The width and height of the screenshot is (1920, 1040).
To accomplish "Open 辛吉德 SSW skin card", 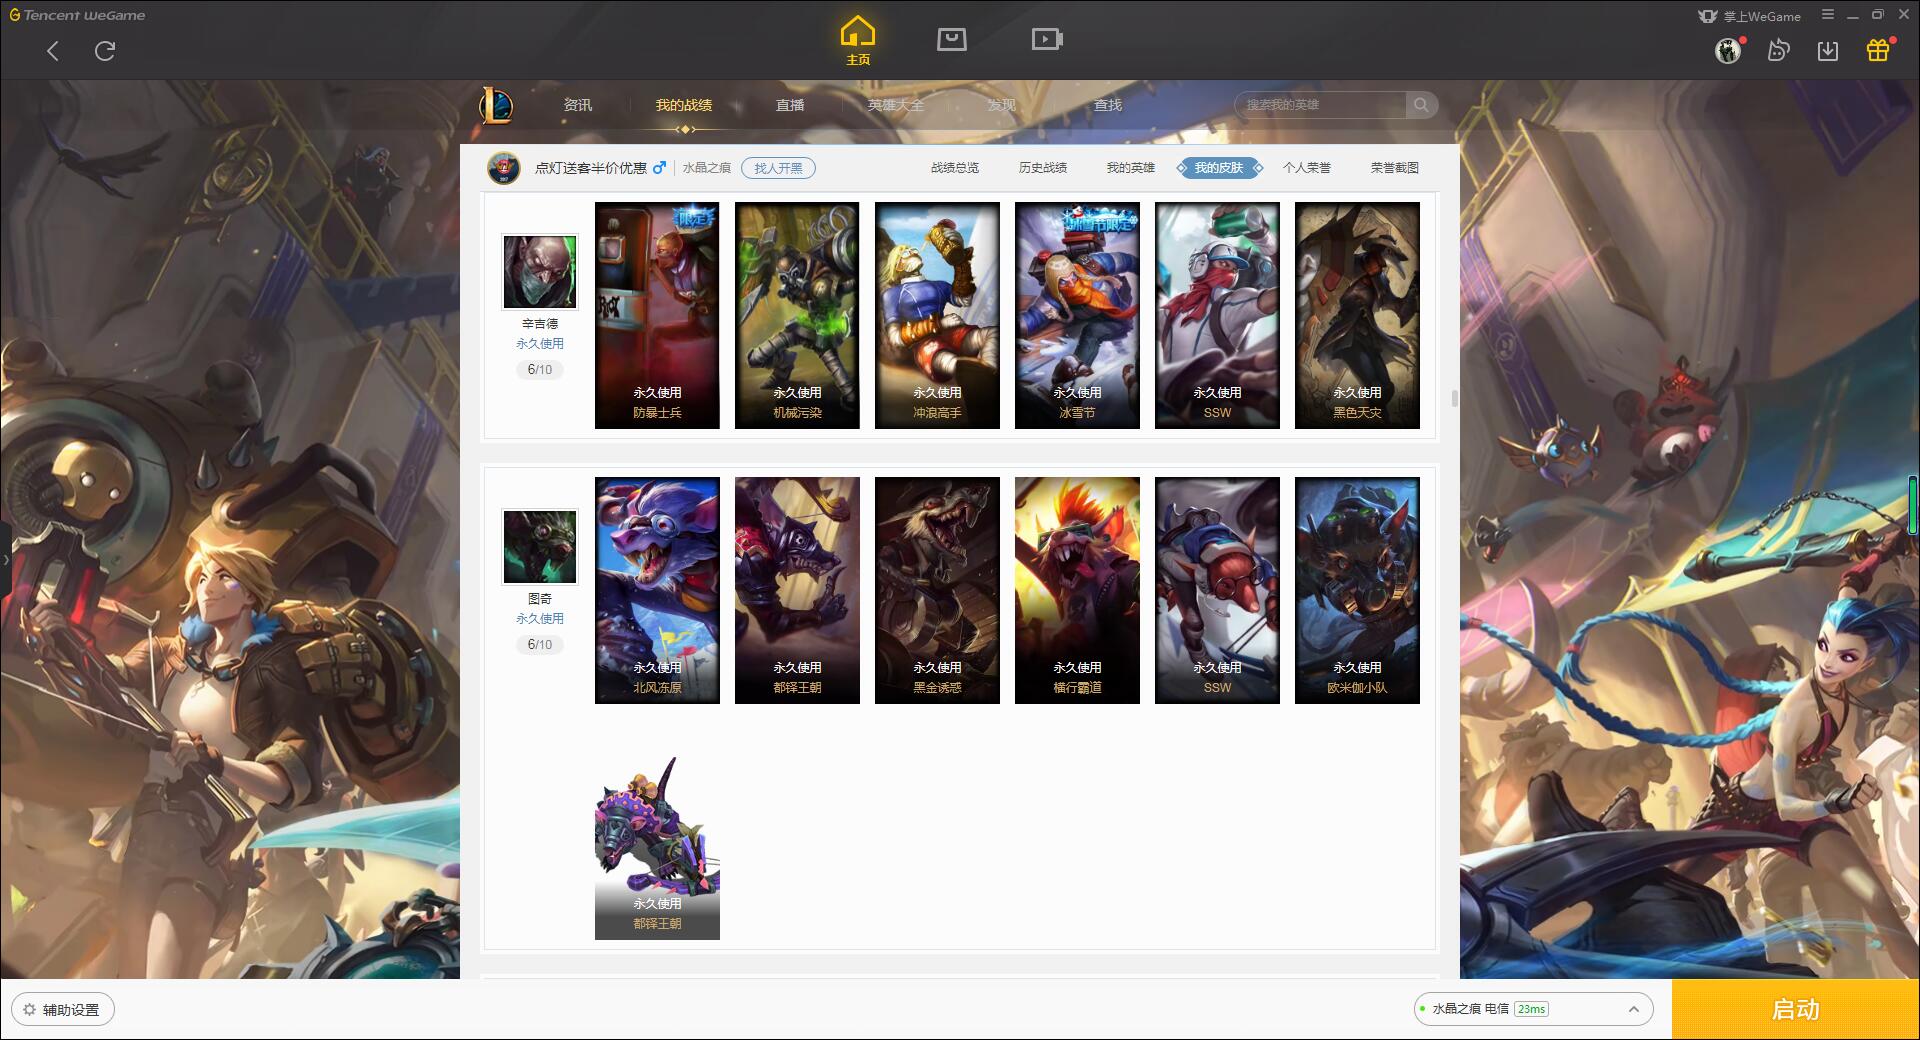I will [1217, 315].
